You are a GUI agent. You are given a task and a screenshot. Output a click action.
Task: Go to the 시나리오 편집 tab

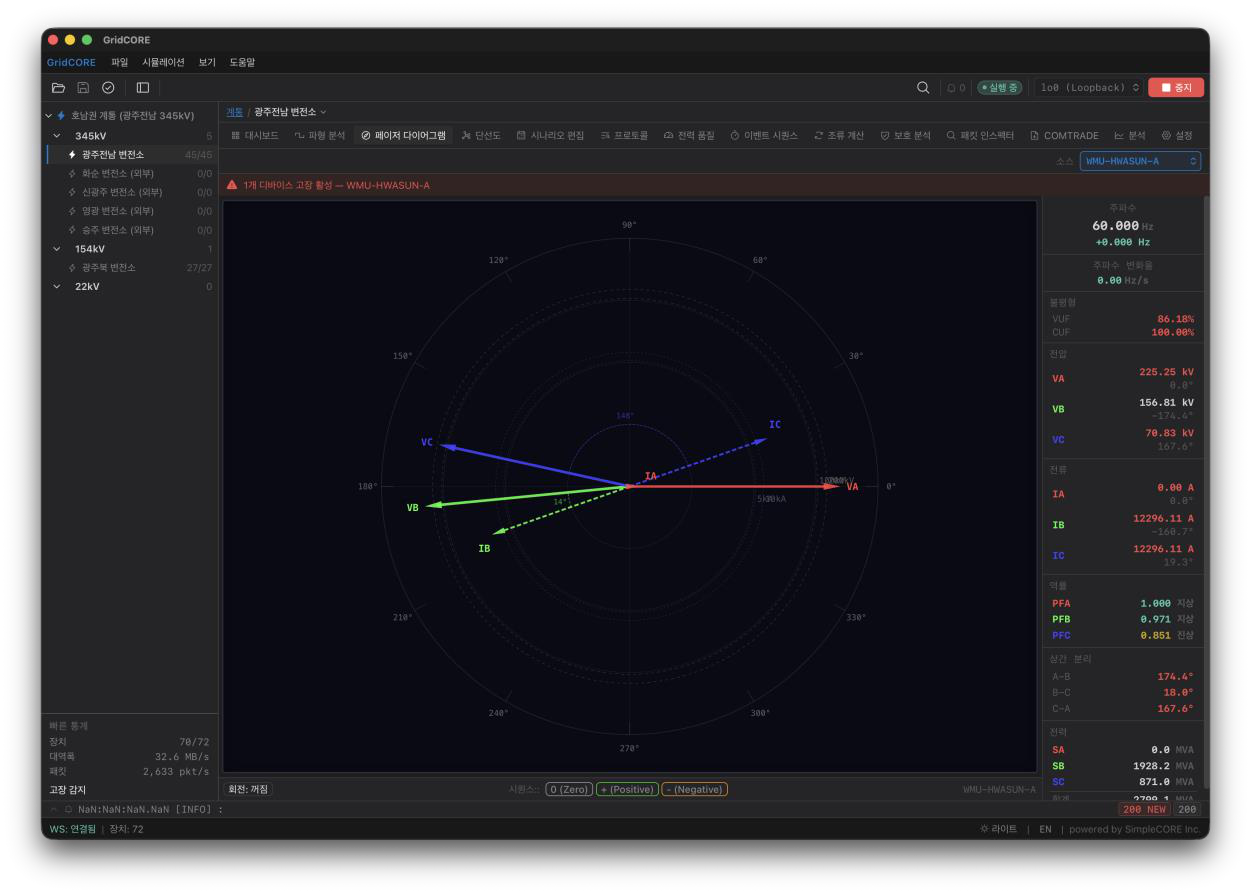tap(550, 135)
